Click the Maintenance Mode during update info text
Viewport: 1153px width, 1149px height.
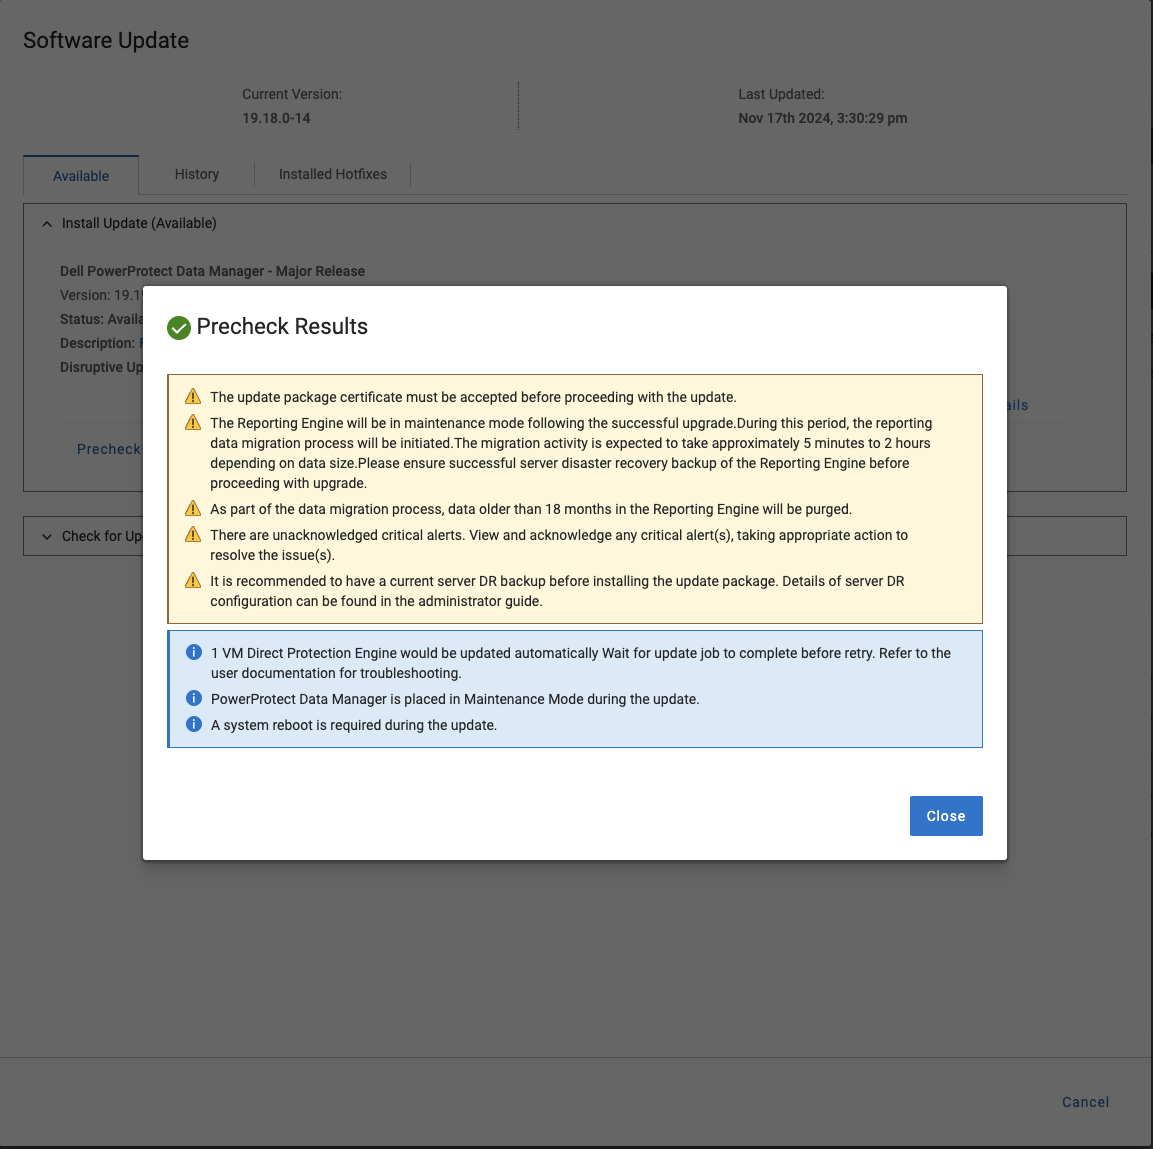pos(455,699)
